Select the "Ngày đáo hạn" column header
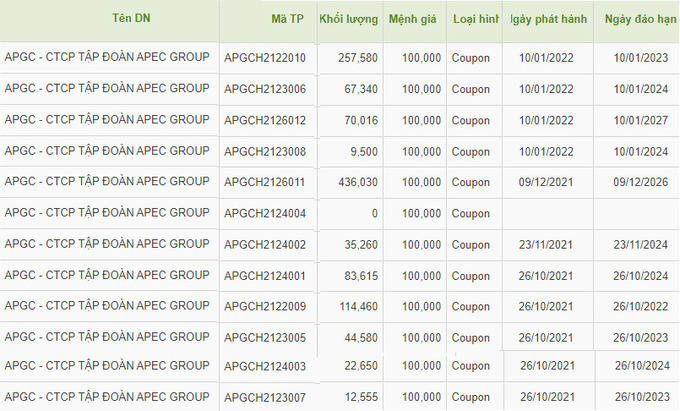This screenshot has height=411, width=680. click(639, 19)
